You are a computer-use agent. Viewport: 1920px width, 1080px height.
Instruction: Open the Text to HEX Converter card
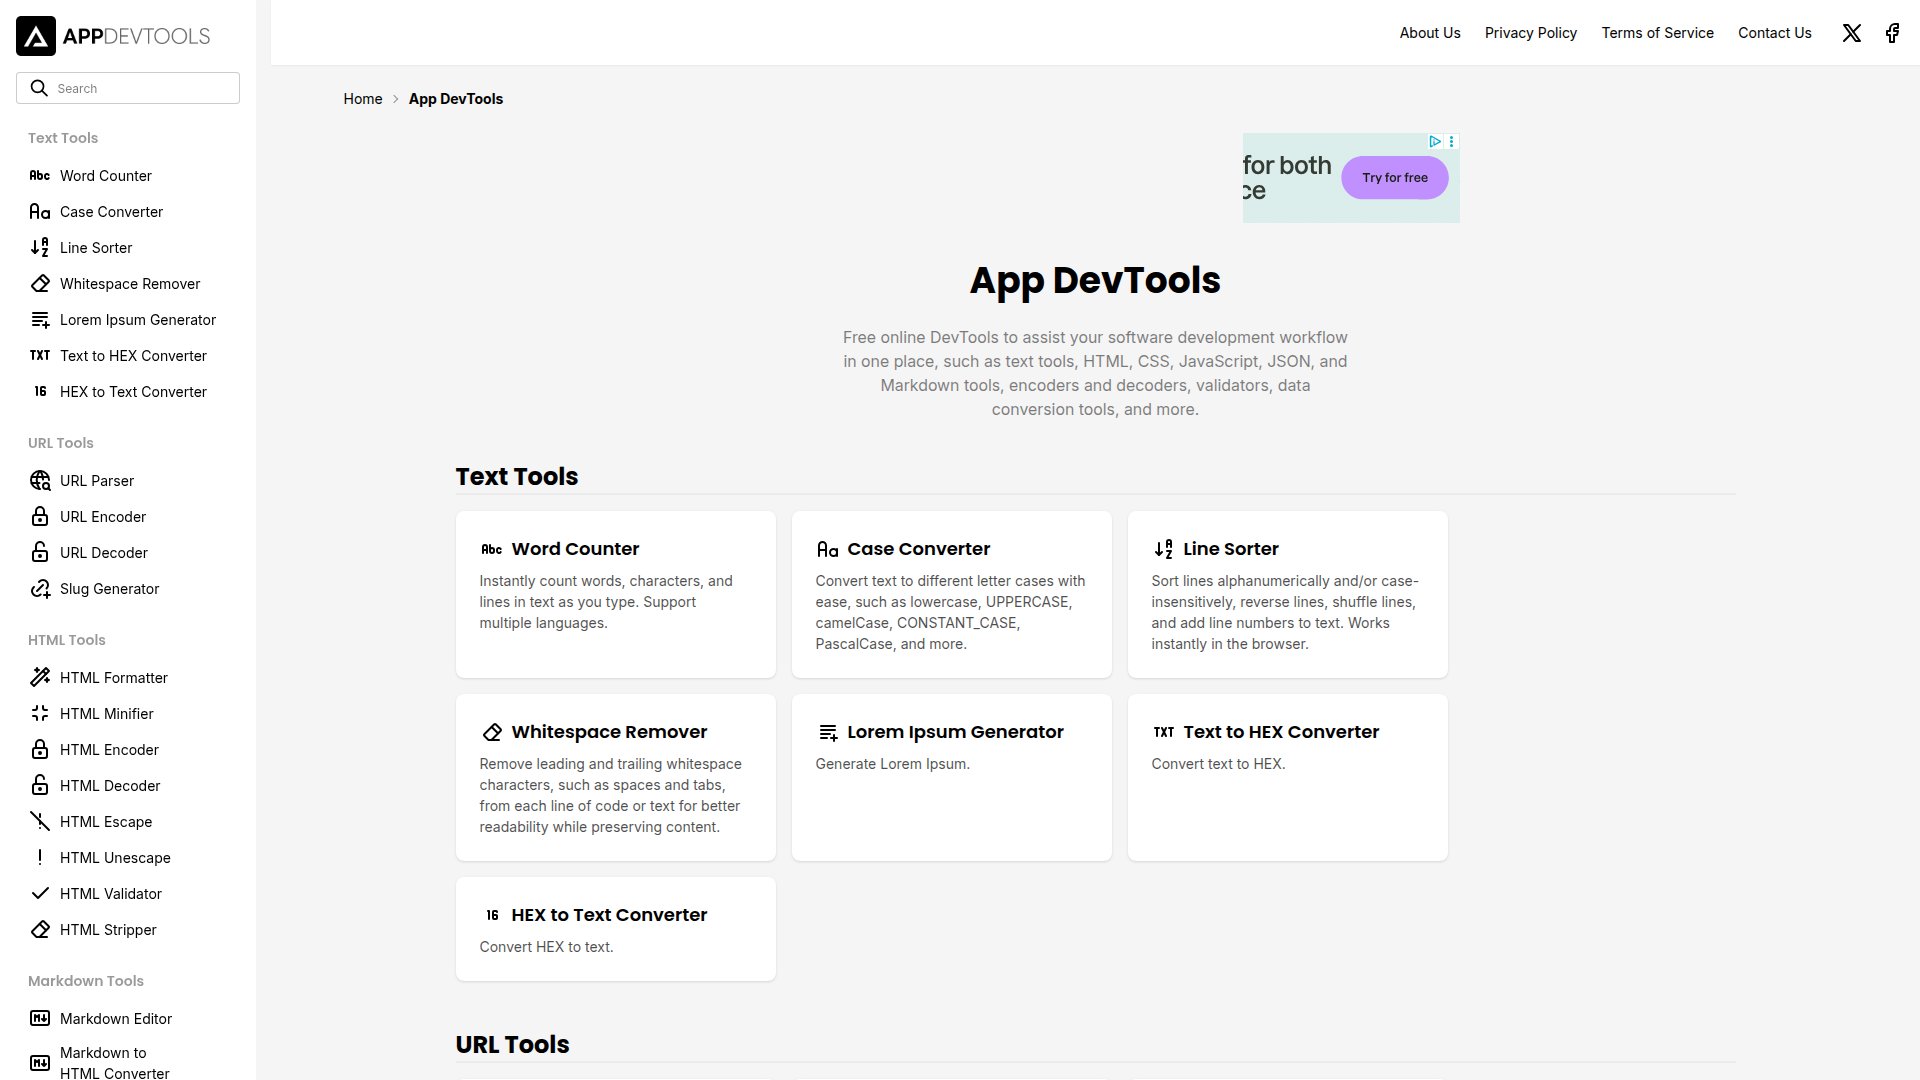[x=1288, y=777]
